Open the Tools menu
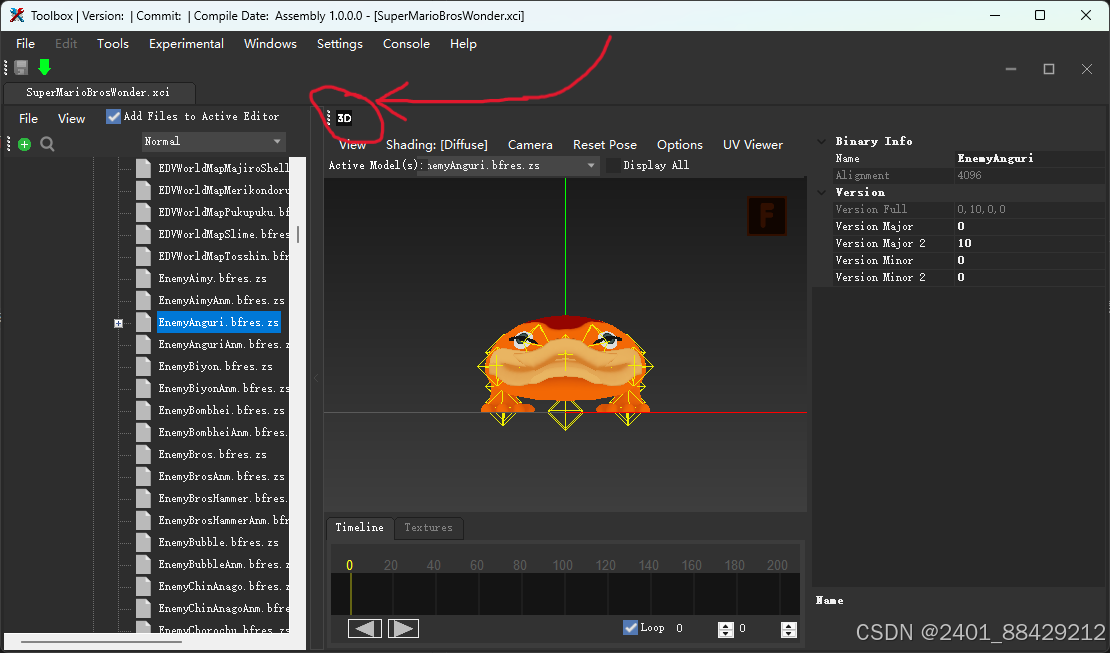 coord(113,44)
